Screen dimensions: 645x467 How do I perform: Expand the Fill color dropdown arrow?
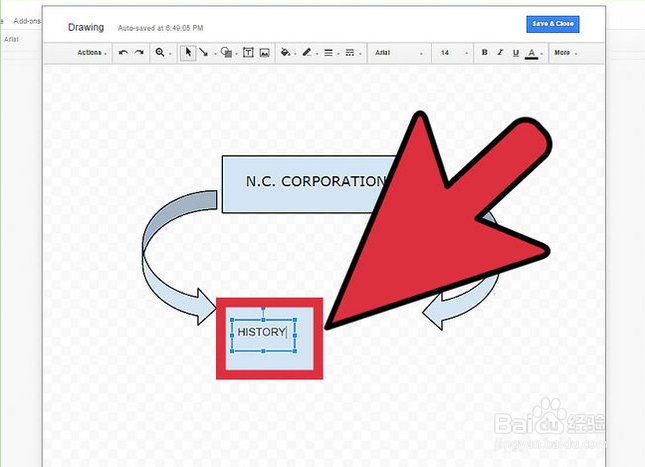pos(295,54)
